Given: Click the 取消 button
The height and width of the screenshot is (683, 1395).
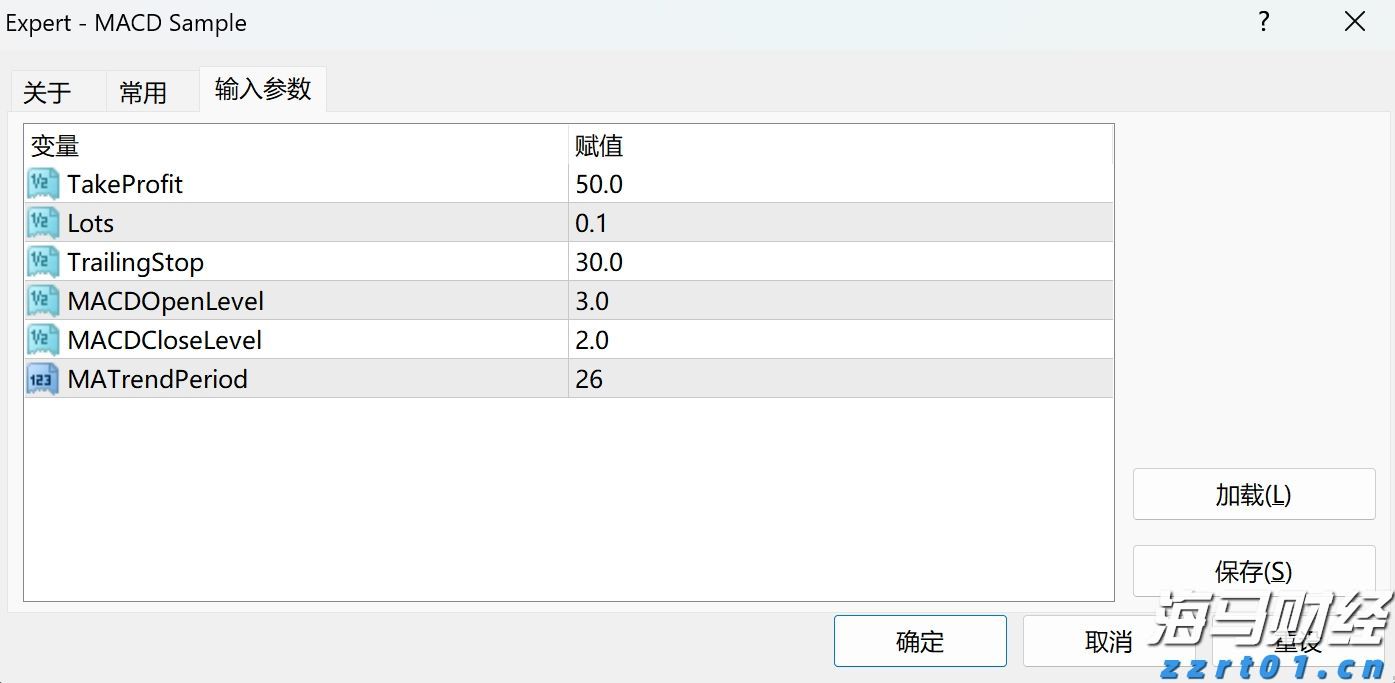Looking at the screenshot, I should 1107,641.
